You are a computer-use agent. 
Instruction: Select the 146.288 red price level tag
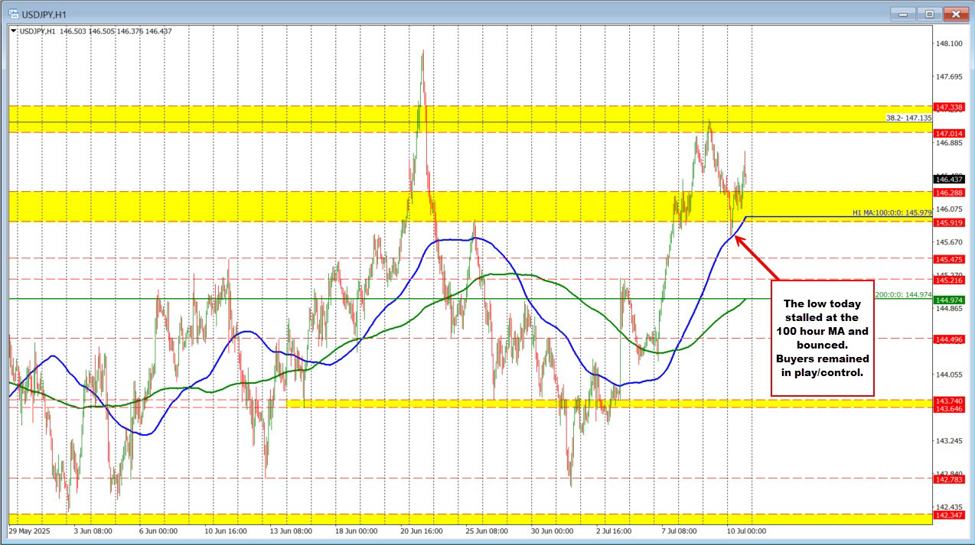click(950, 193)
